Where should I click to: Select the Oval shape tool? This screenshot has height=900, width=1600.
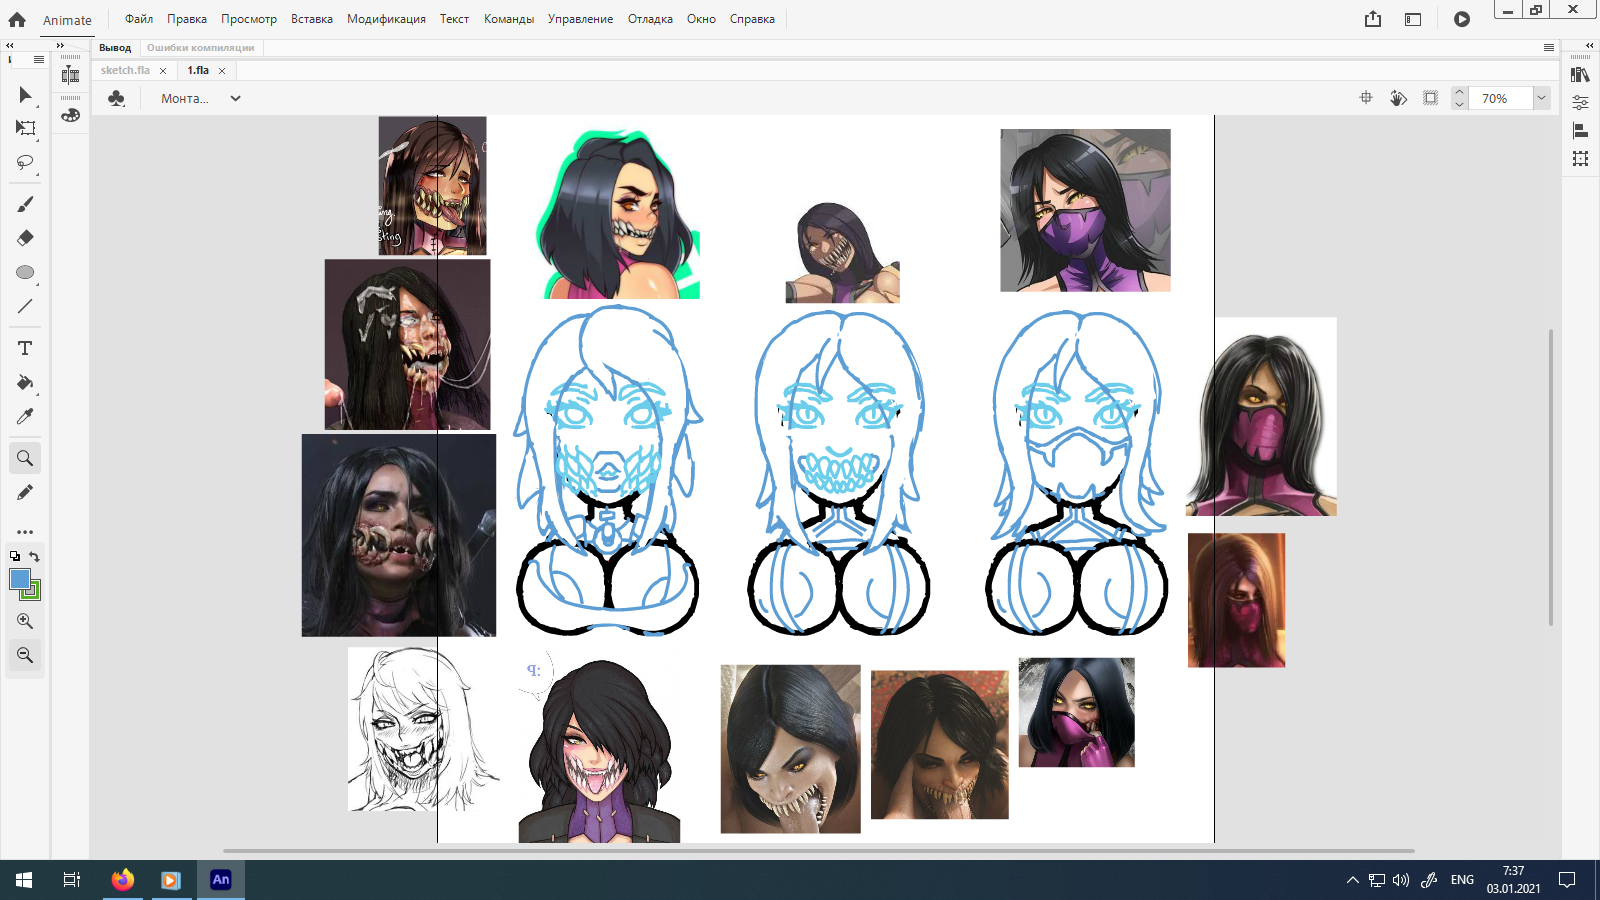pos(25,272)
